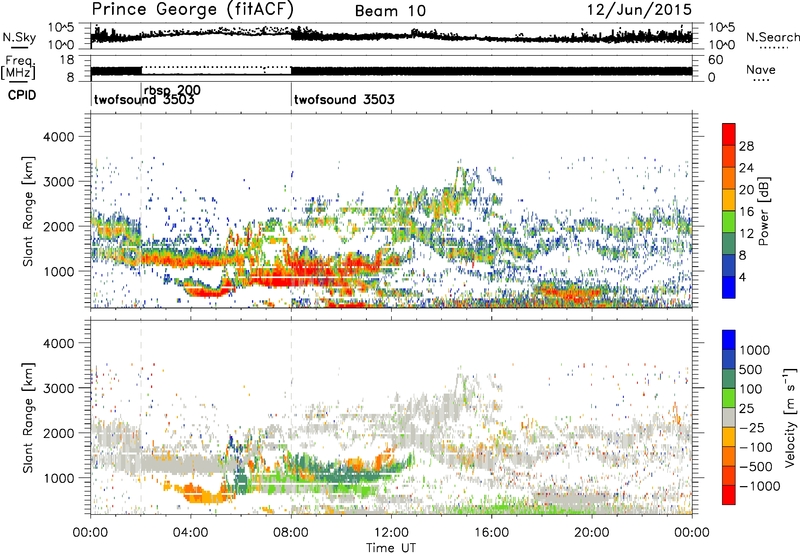Click the '1000' tick on the velocity panel axis
This screenshot has width=800, height=554.
click(58, 478)
